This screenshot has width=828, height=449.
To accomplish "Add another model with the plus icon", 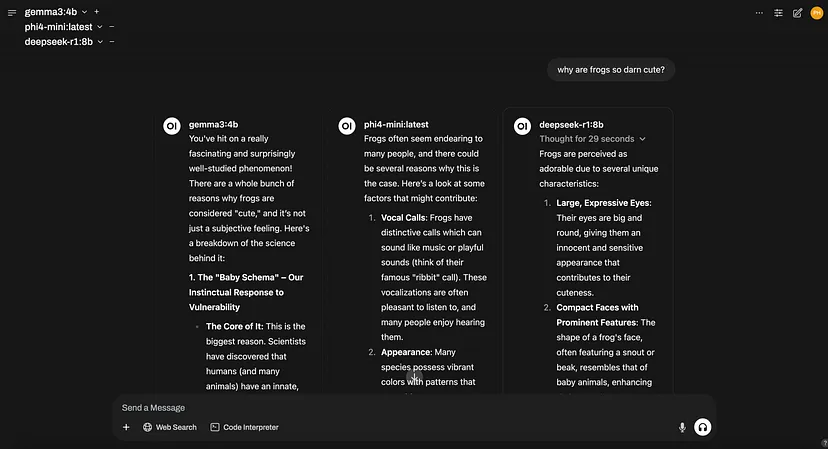I will point(97,12).
